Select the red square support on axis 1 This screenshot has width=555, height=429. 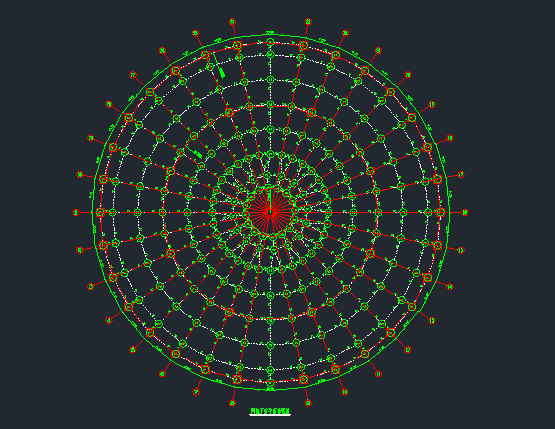click(x=101, y=213)
